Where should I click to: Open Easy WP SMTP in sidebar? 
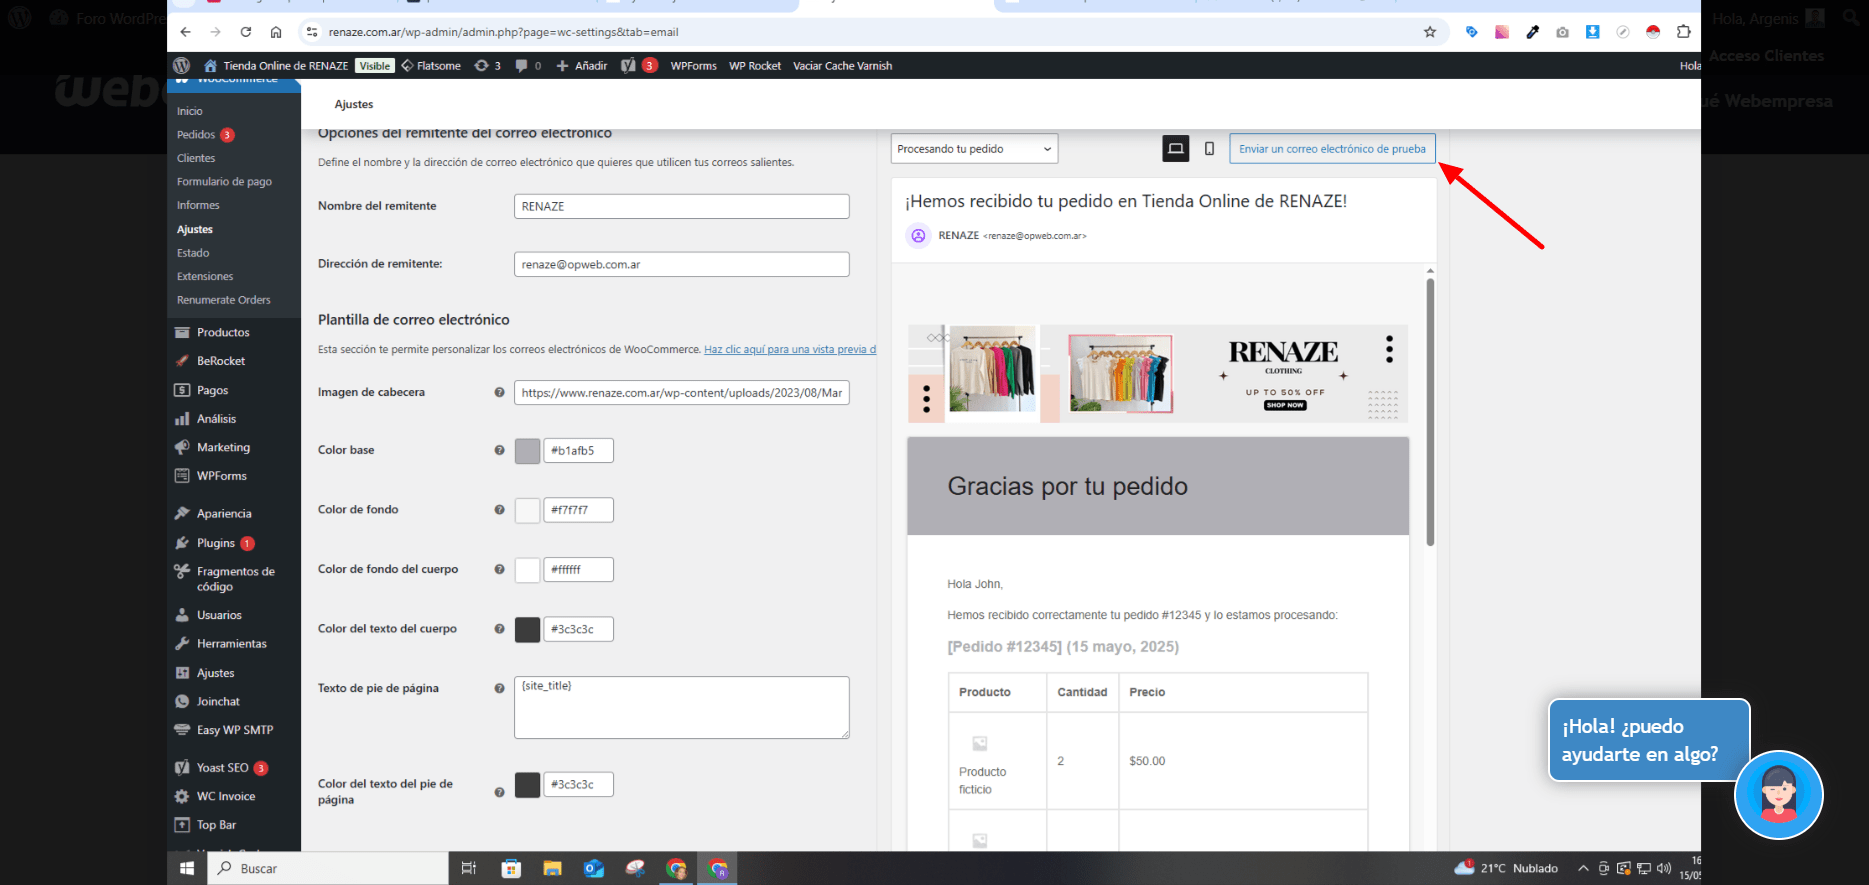(x=235, y=730)
